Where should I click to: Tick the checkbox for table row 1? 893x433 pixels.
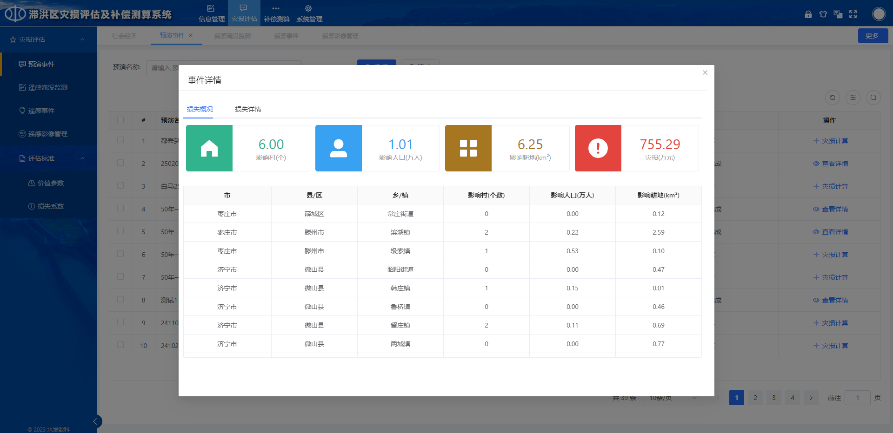[121, 141]
